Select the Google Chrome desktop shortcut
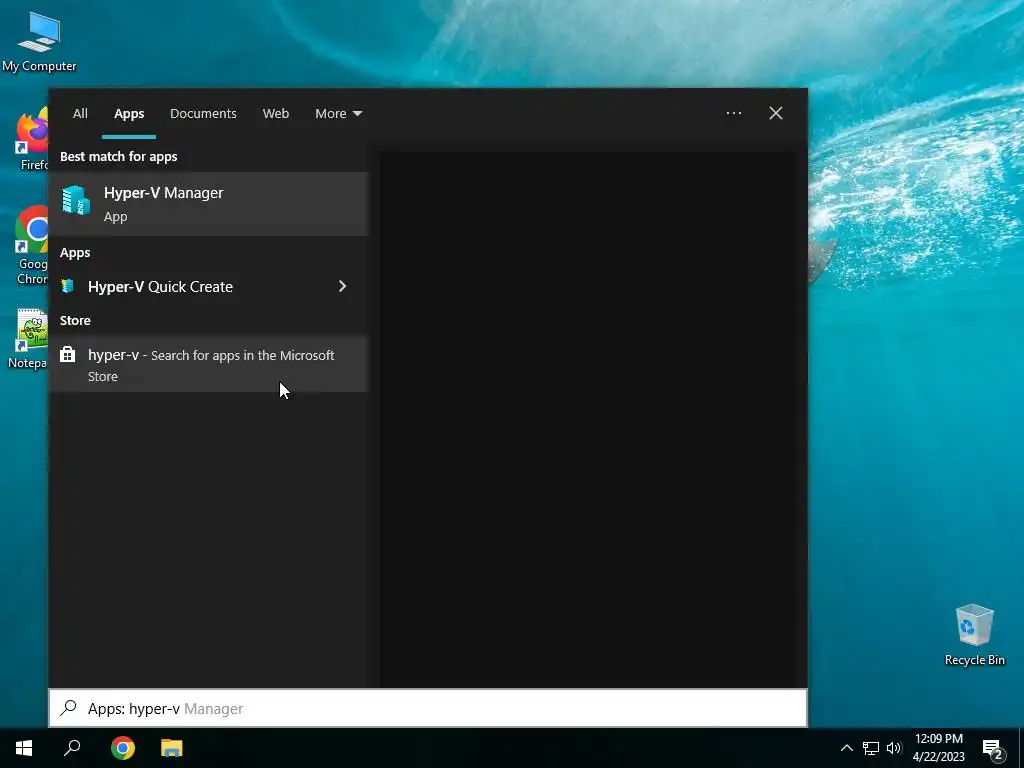 tap(31, 246)
